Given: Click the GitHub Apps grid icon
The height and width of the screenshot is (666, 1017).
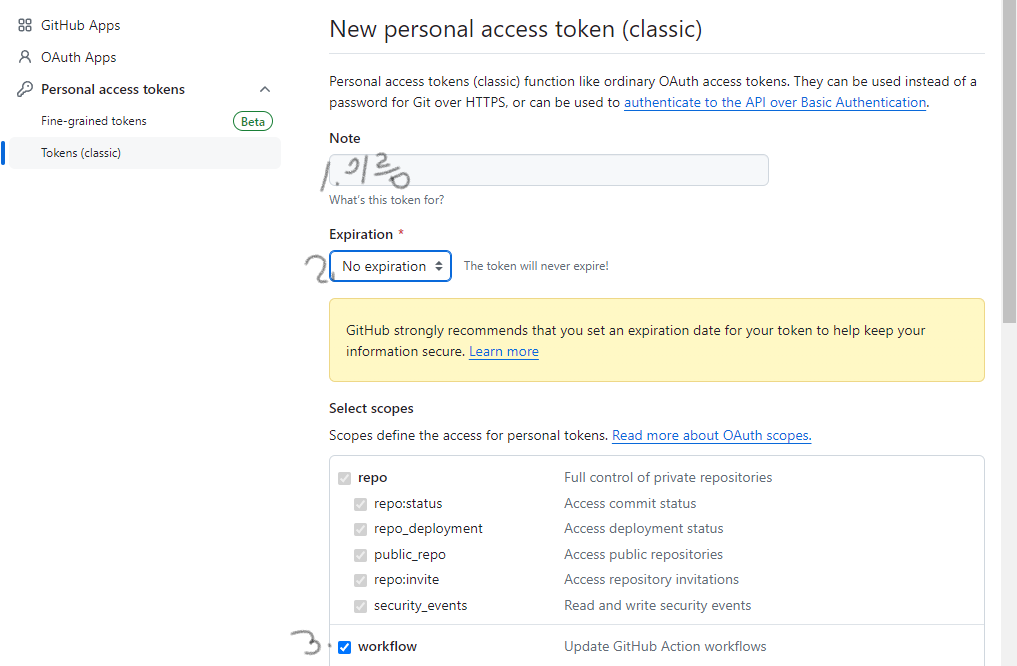Looking at the screenshot, I should point(25,25).
